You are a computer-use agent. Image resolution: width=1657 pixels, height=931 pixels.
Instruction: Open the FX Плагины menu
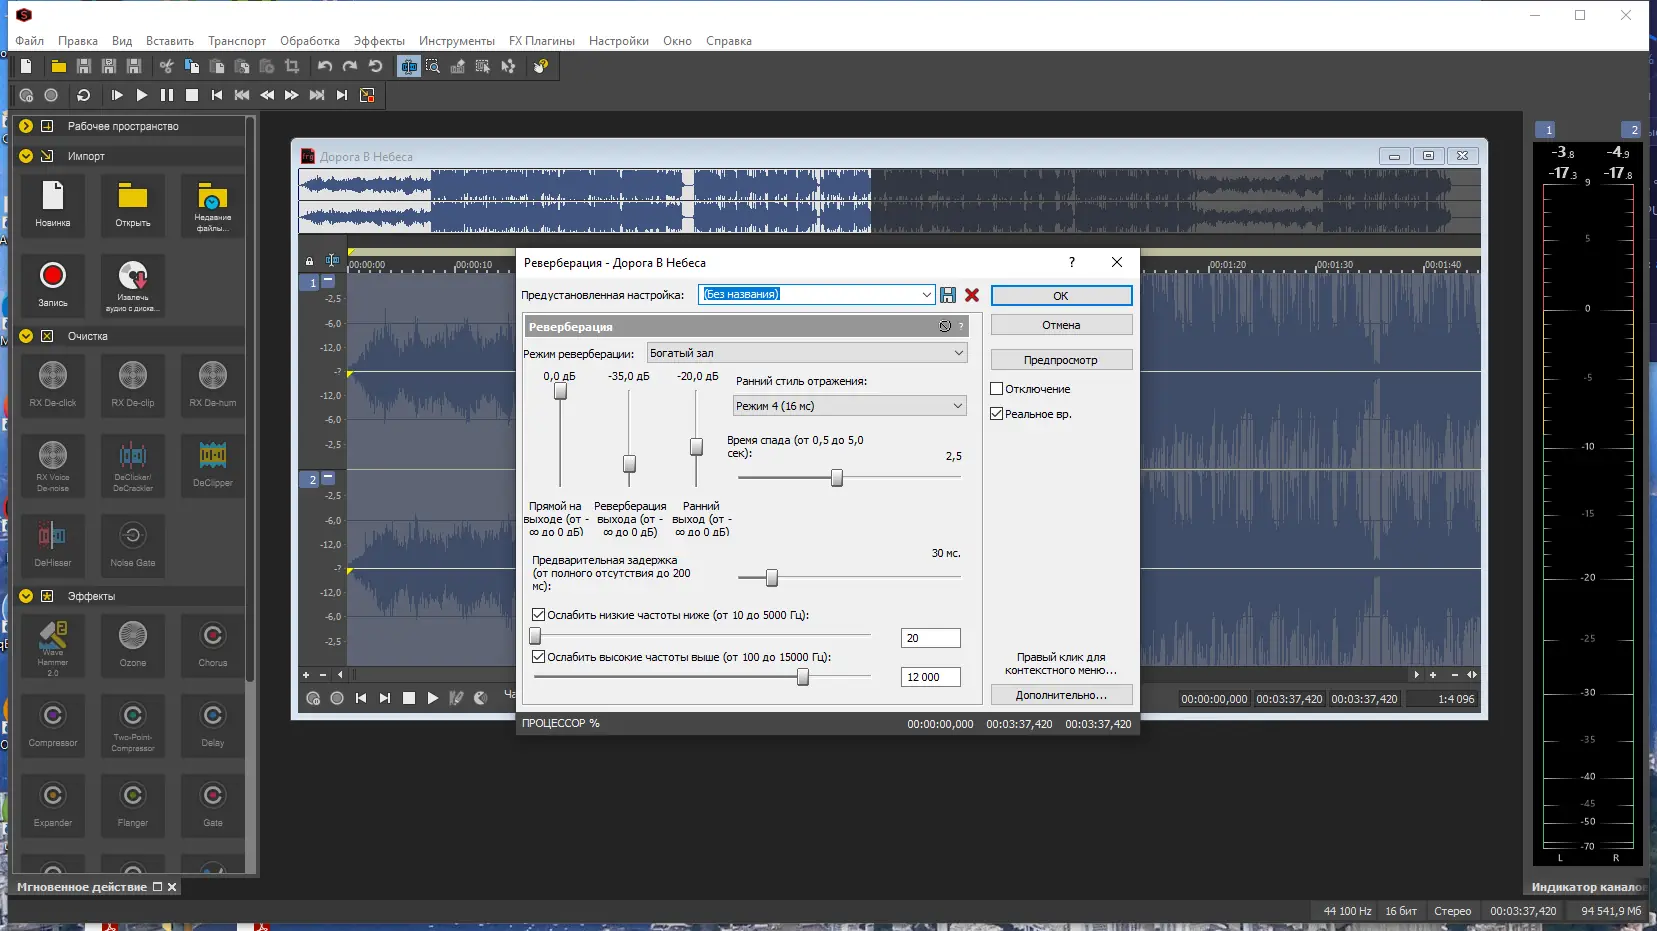(542, 41)
